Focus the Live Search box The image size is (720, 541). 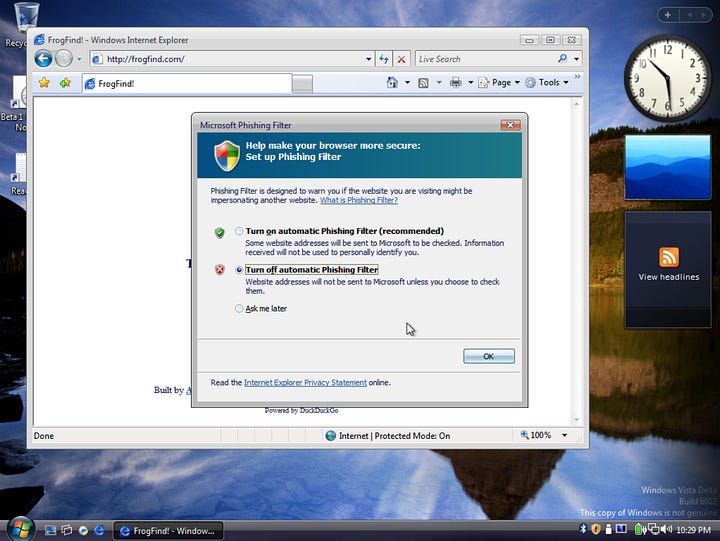tap(486, 59)
